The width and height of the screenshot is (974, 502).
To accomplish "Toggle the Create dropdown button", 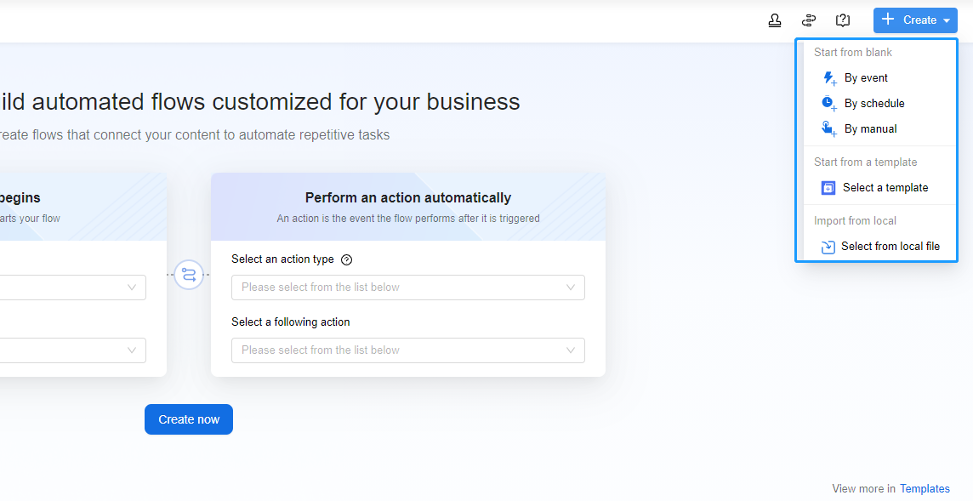I will (x=914, y=20).
